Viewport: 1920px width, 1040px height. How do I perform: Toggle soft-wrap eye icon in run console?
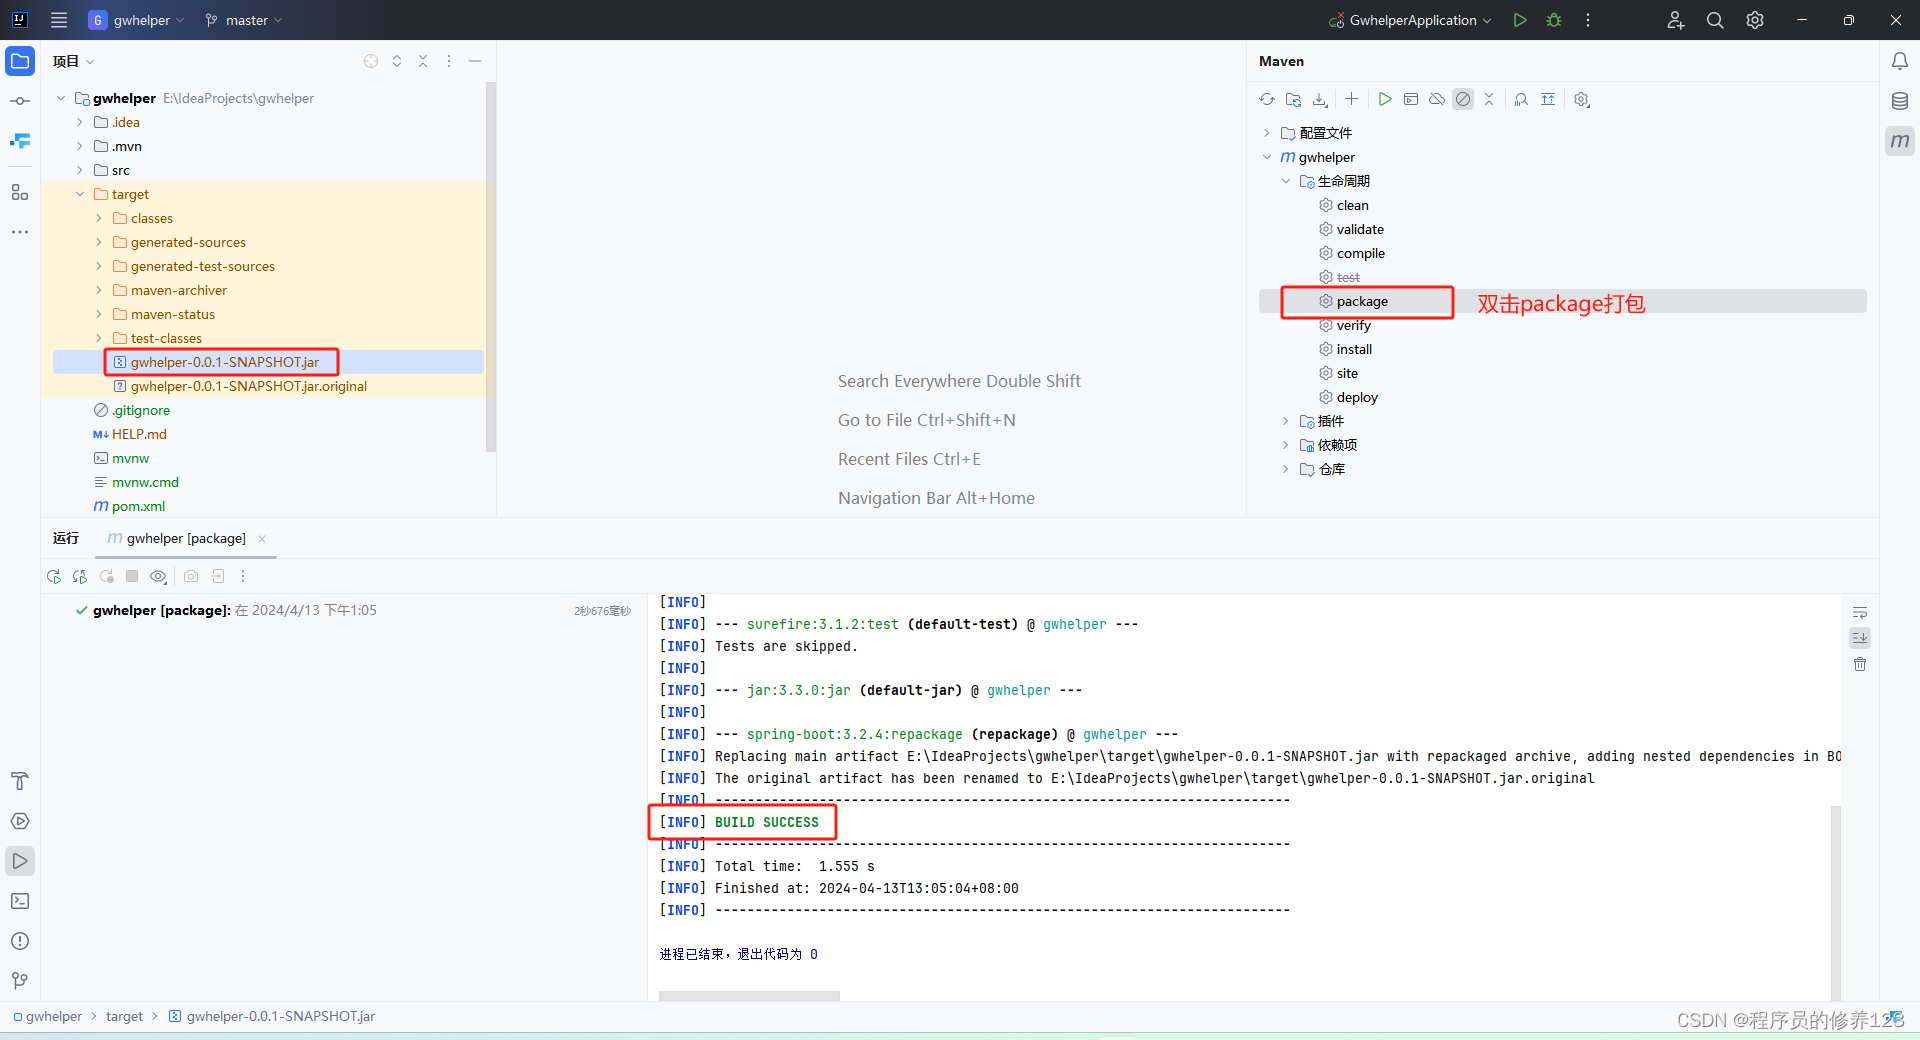pyautogui.click(x=158, y=576)
